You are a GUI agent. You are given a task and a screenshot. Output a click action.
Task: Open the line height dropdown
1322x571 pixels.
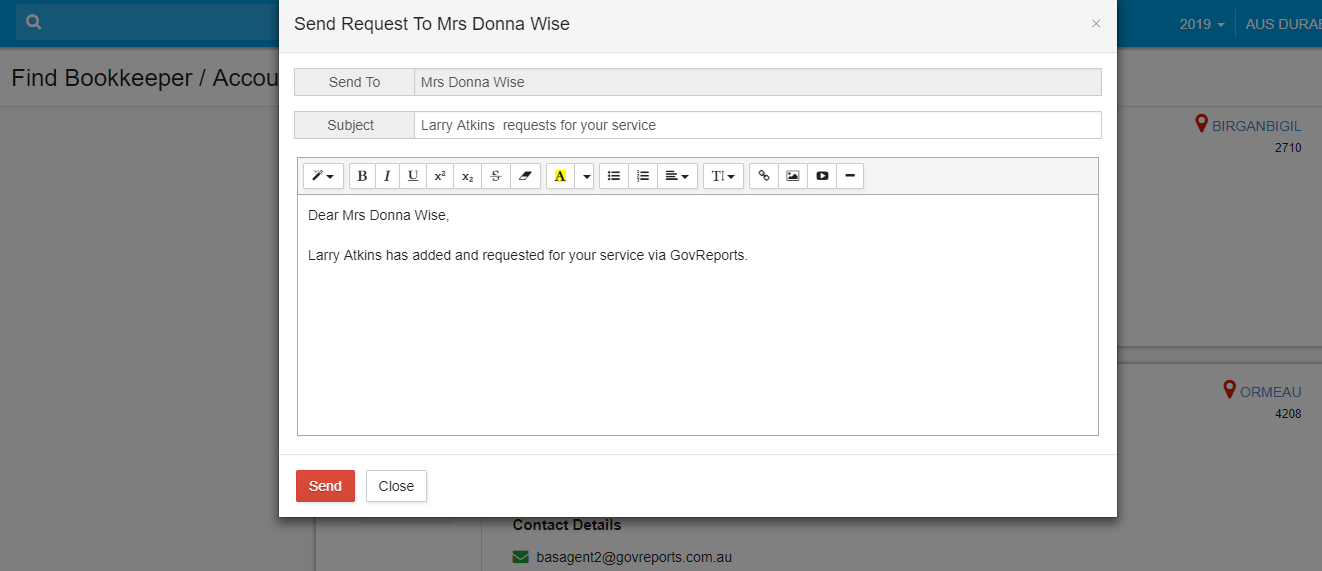coord(723,176)
